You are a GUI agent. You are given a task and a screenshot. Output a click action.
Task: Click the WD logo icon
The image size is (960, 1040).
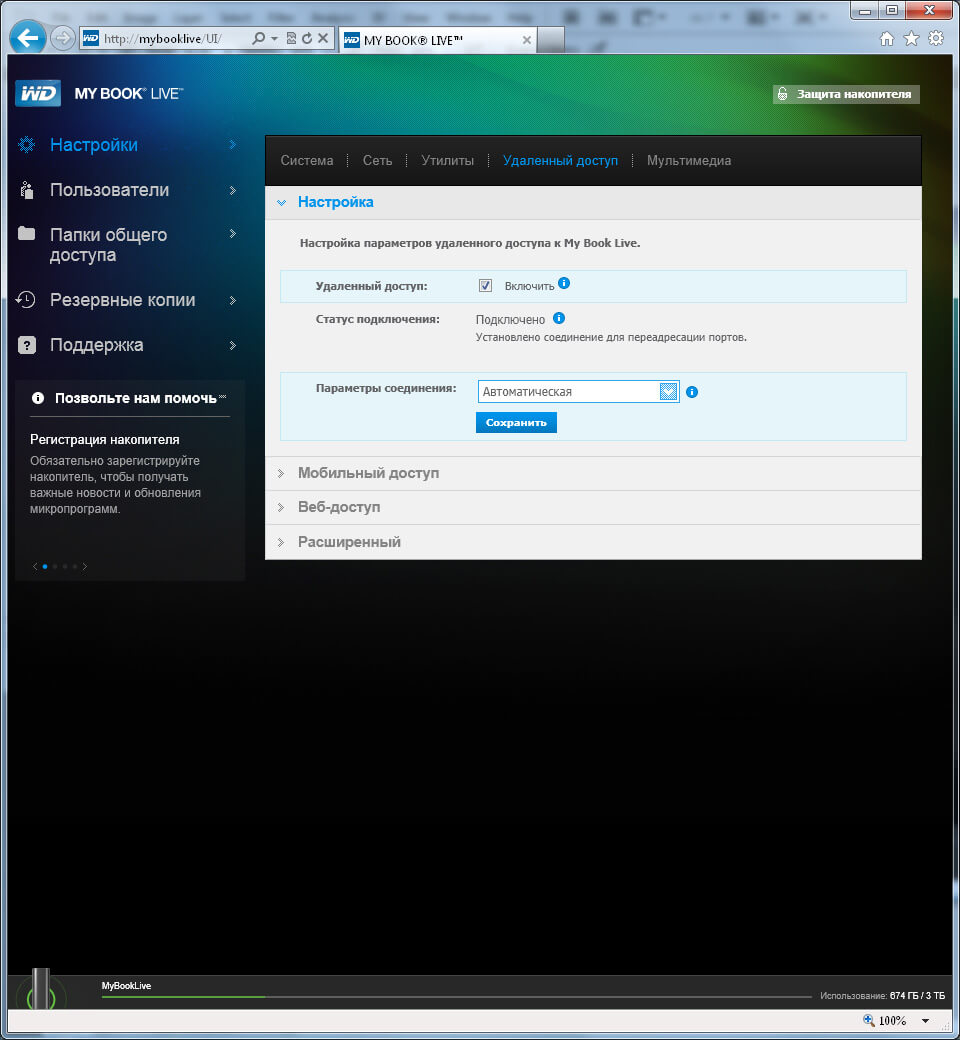pos(38,93)
